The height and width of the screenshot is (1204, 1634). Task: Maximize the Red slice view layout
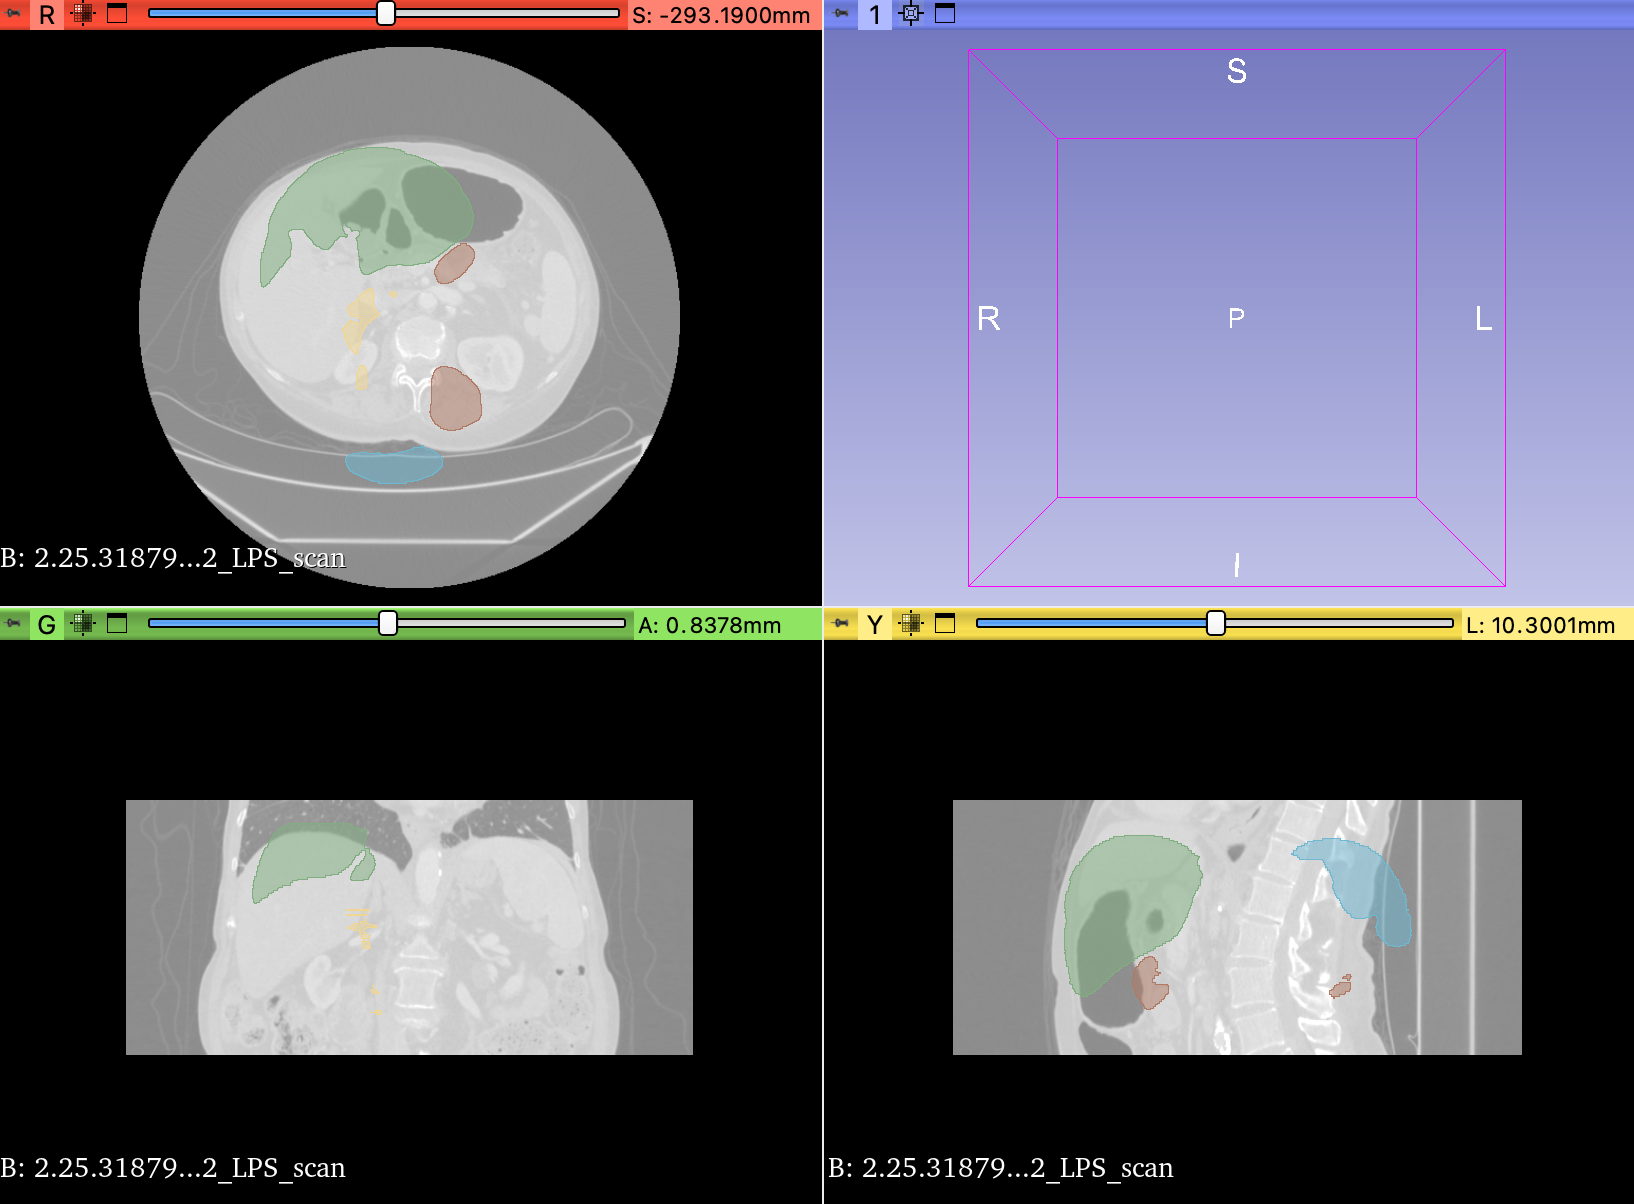(117, 14)
